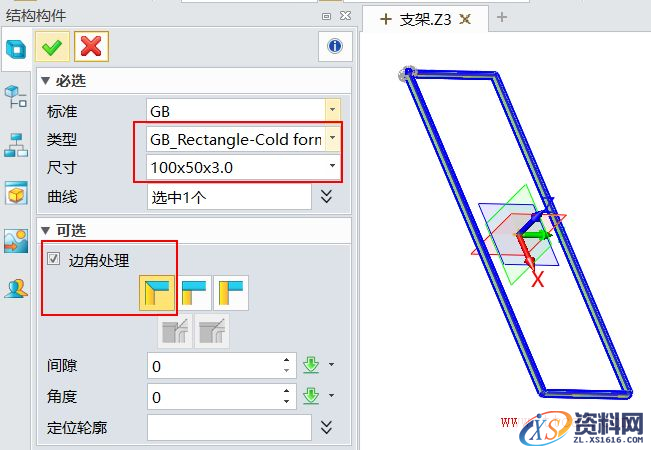Open the yellow cube view sidebar icon
The height and width of the screenshot is (450, 651).
tap(16, 193)
